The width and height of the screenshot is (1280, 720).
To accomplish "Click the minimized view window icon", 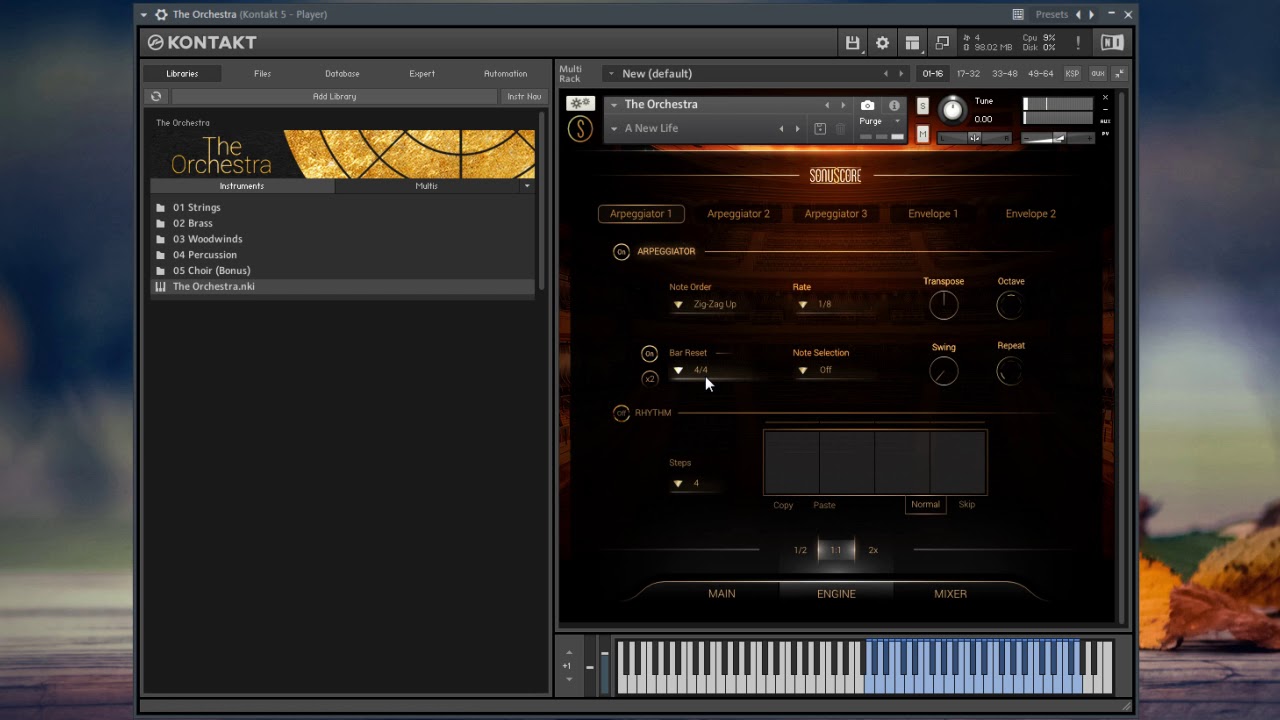I will coord(942,43).
